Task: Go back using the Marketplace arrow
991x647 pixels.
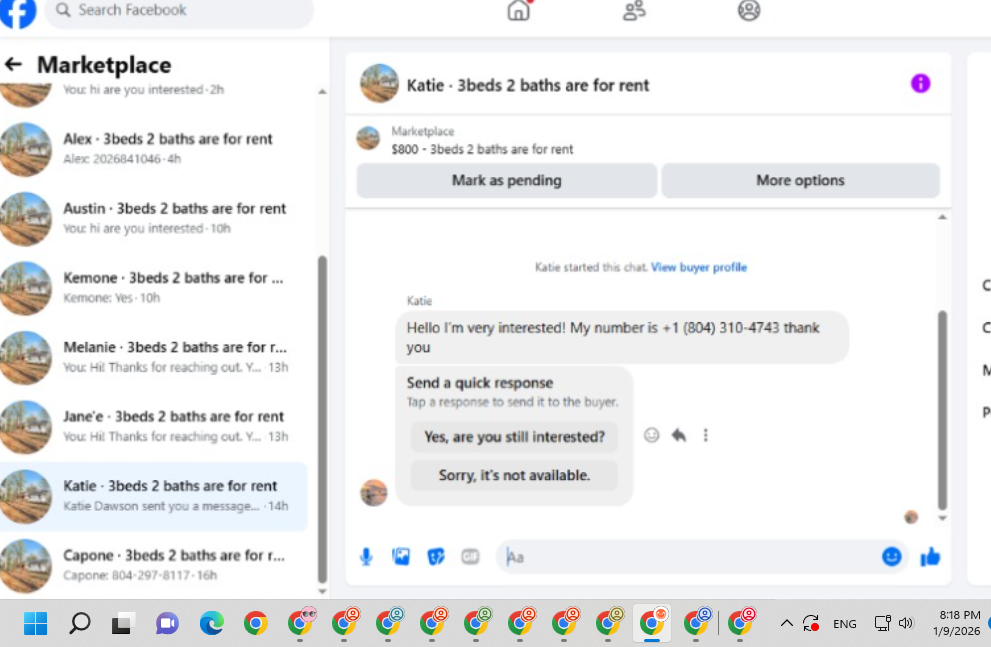Action: coord(13,64)
